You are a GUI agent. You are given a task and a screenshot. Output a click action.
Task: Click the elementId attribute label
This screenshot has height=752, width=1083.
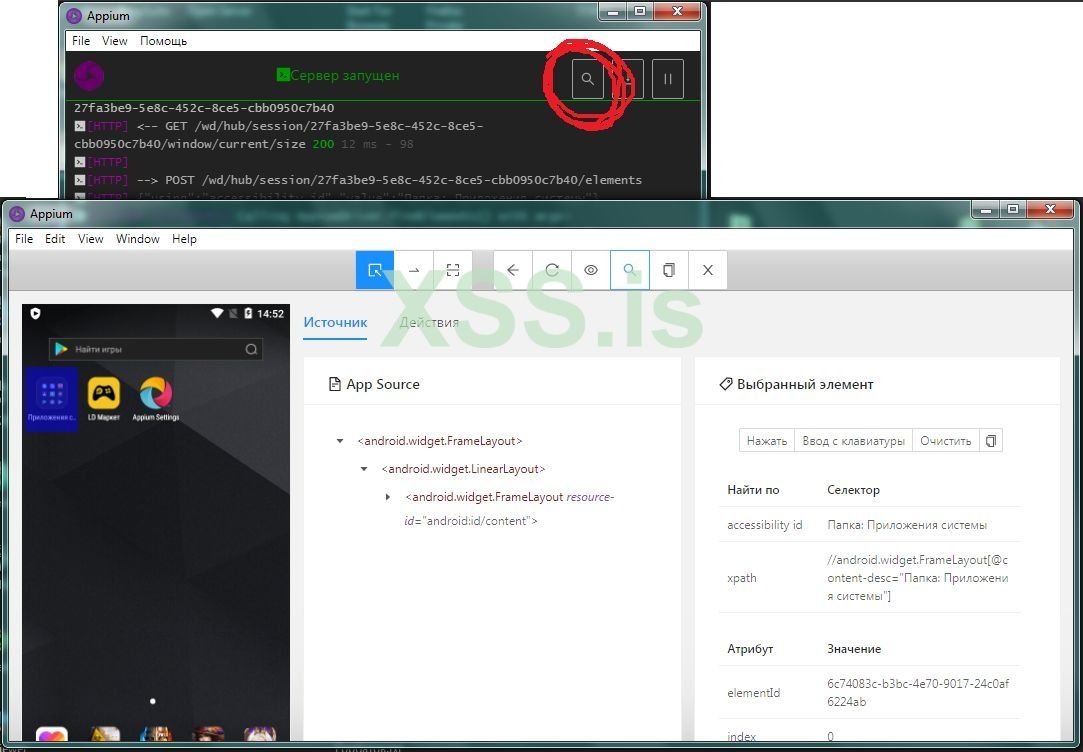754,693
